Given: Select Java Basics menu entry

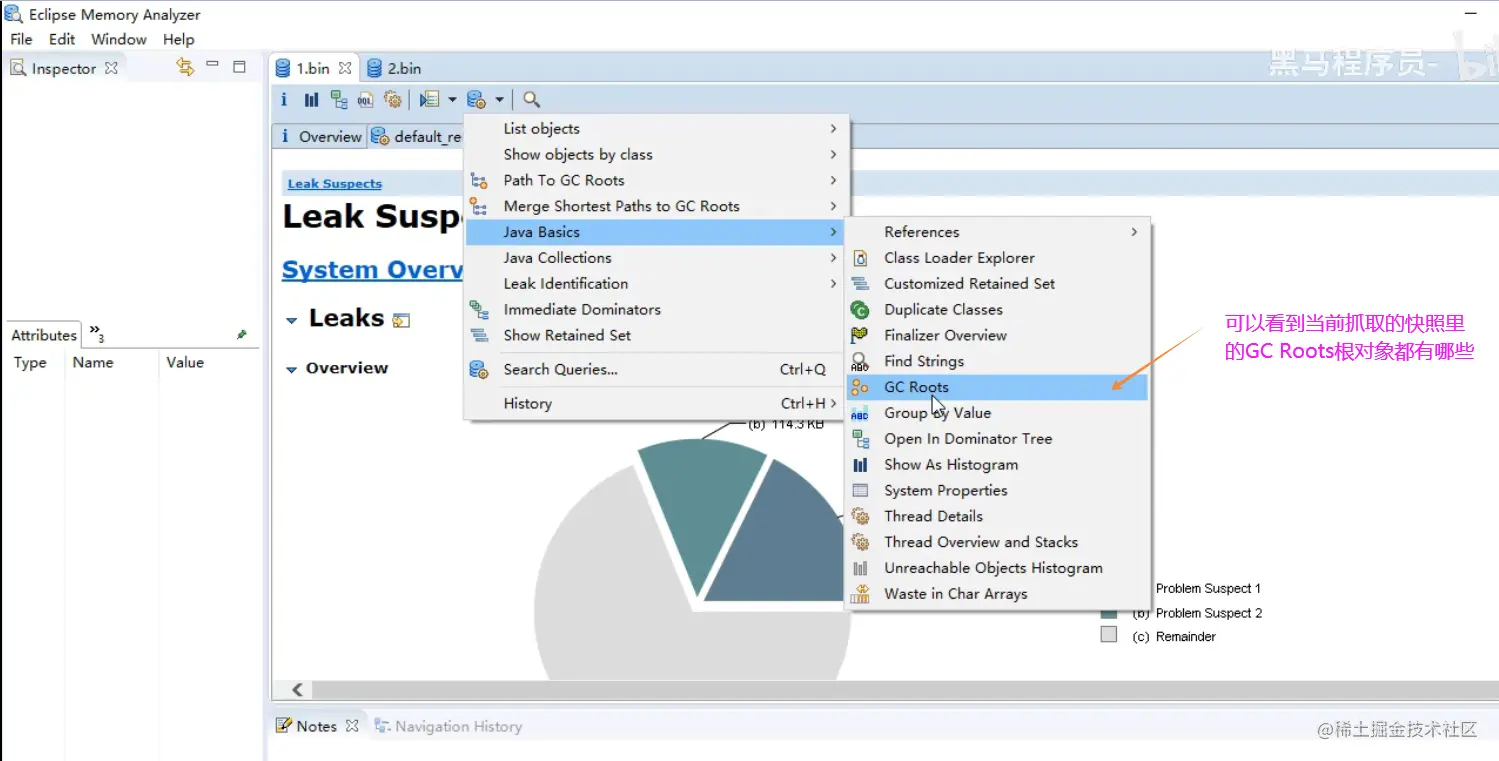Looking at the screenshot, I should 657,232.
